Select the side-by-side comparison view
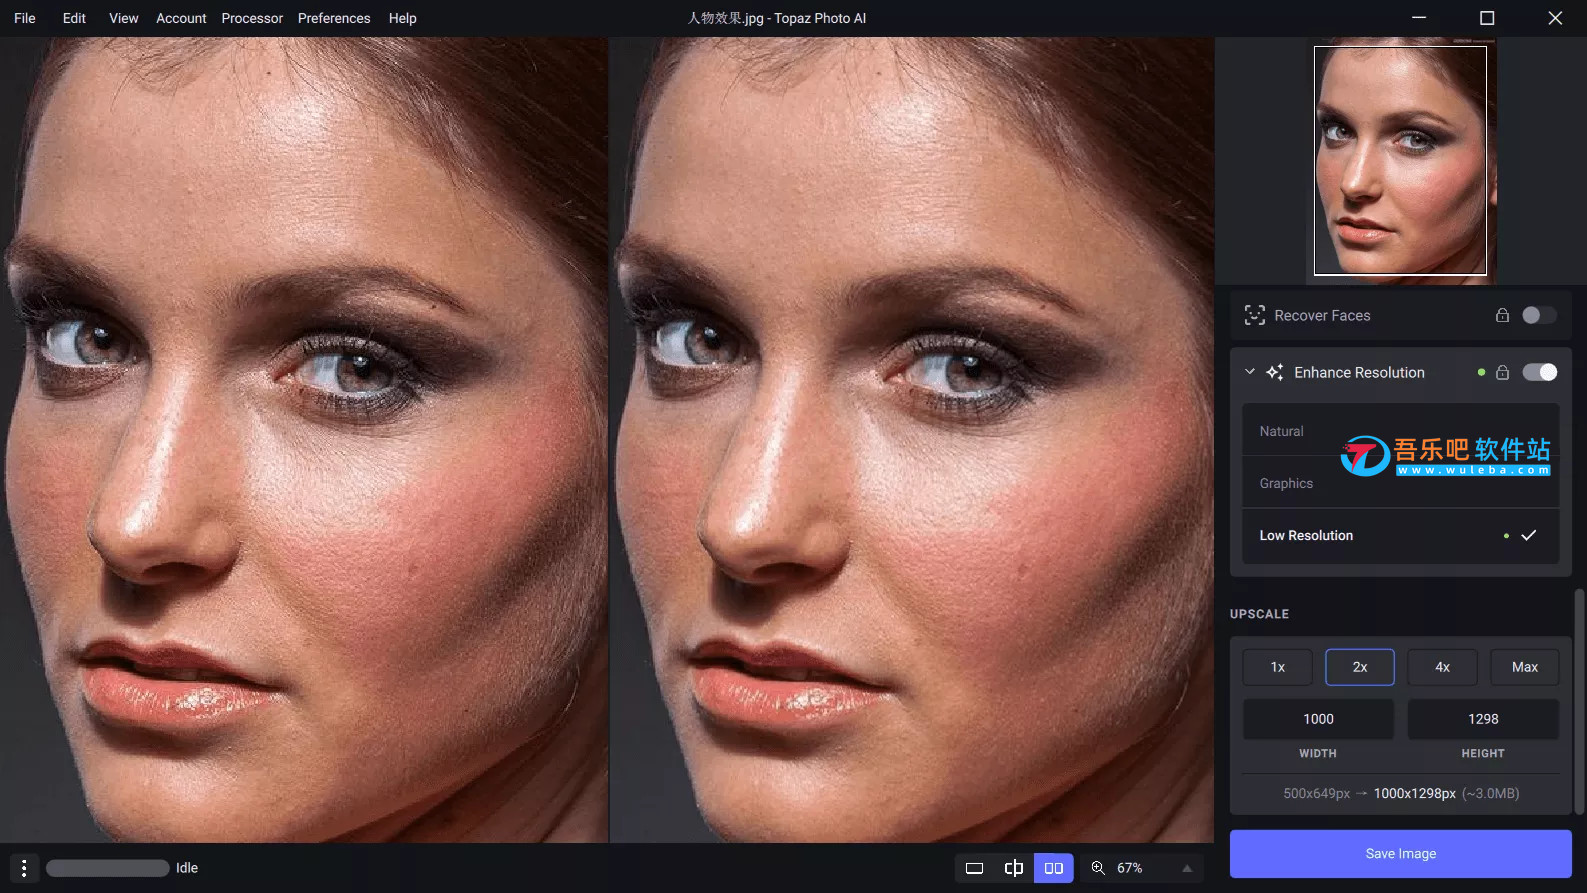Viewport: 1587px width, 893px height. [x=1053, y=868]
